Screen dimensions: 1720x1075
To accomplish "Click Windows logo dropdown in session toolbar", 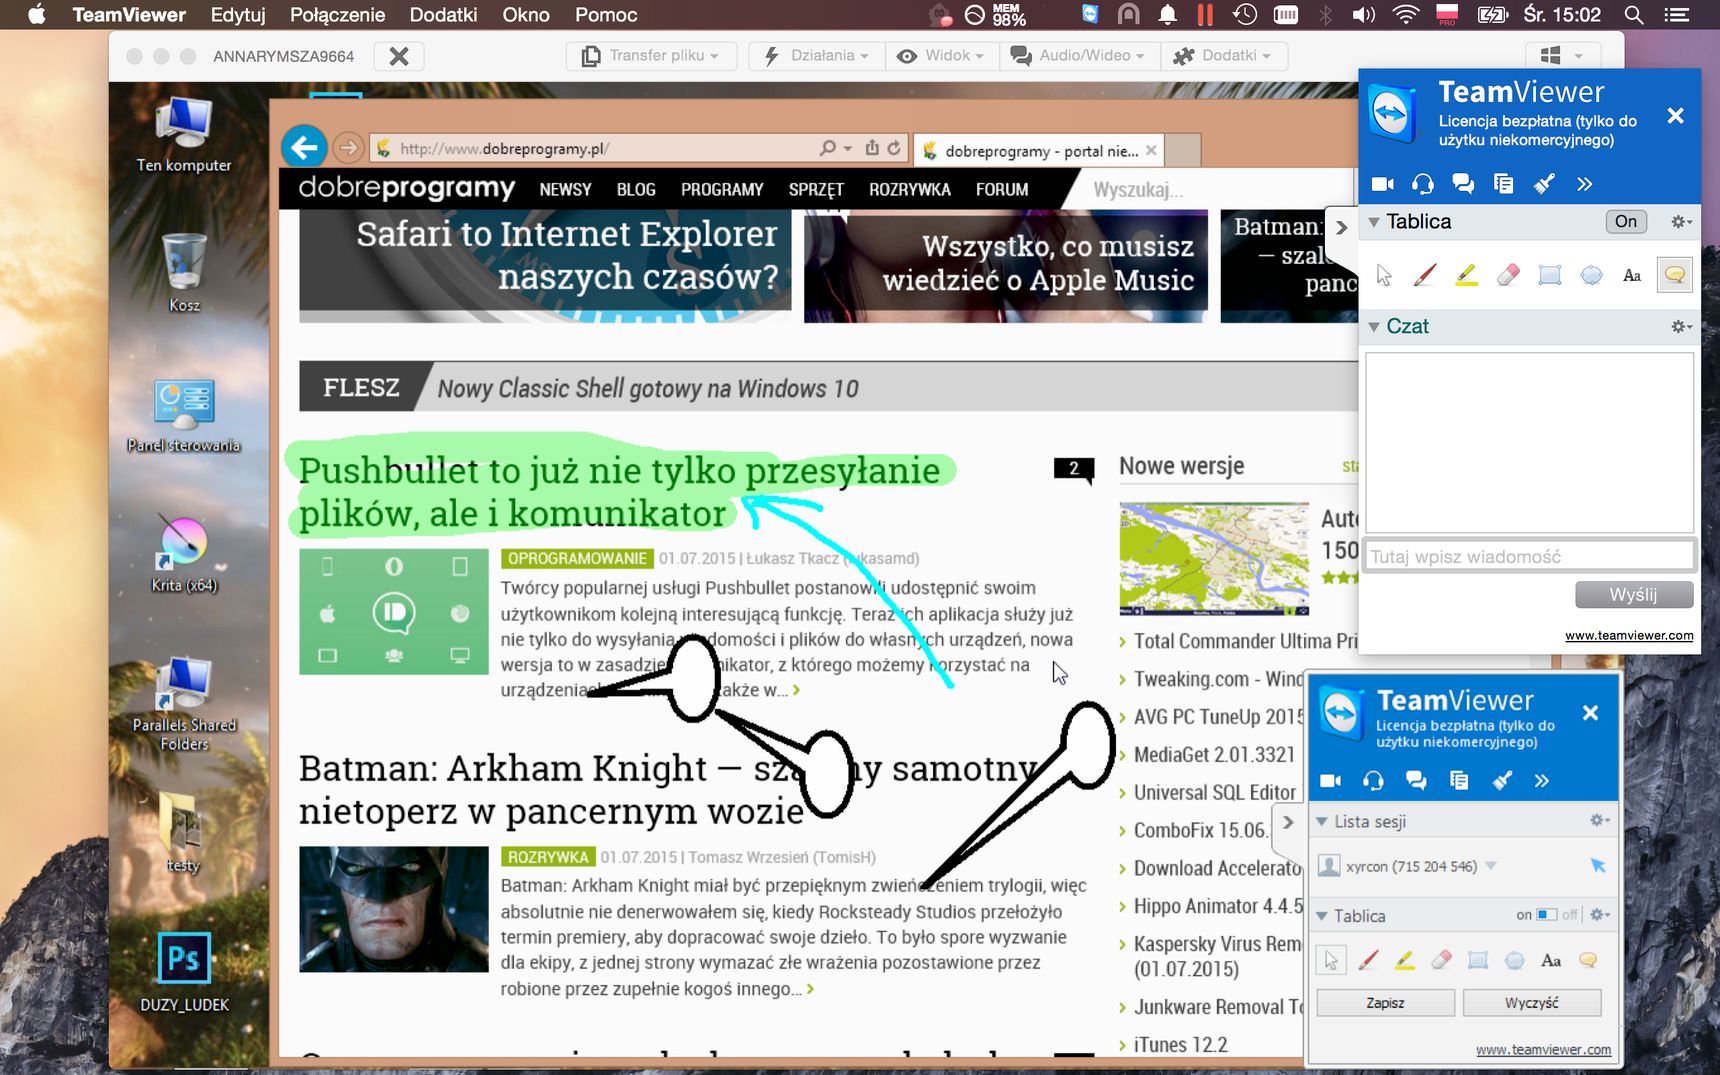I will tap(1562, 56).
